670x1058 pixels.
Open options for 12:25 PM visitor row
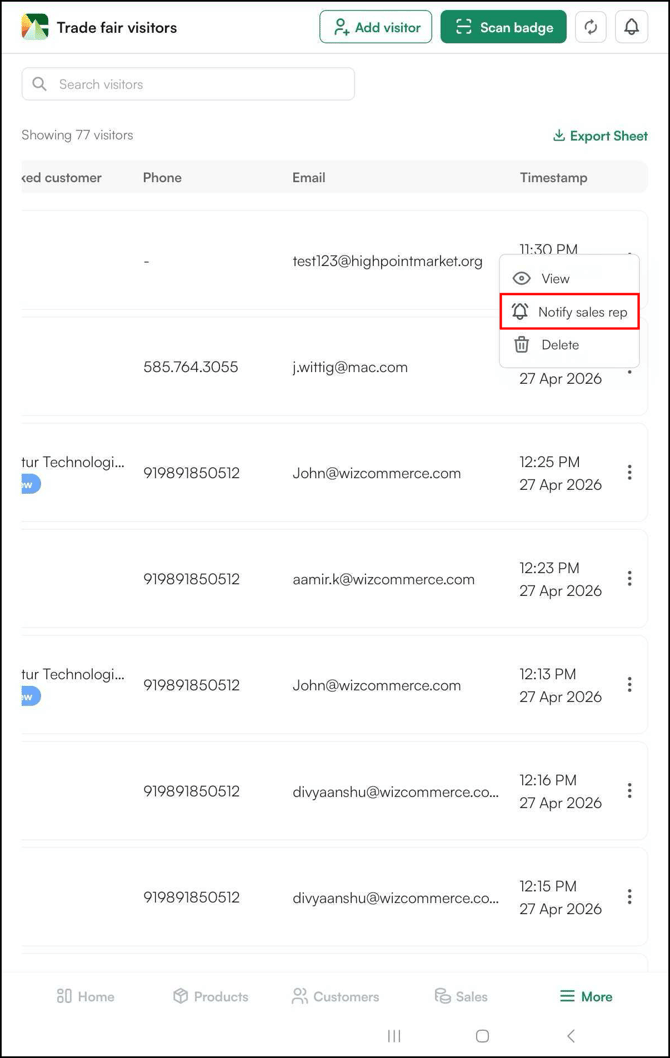tap(630, 472)
